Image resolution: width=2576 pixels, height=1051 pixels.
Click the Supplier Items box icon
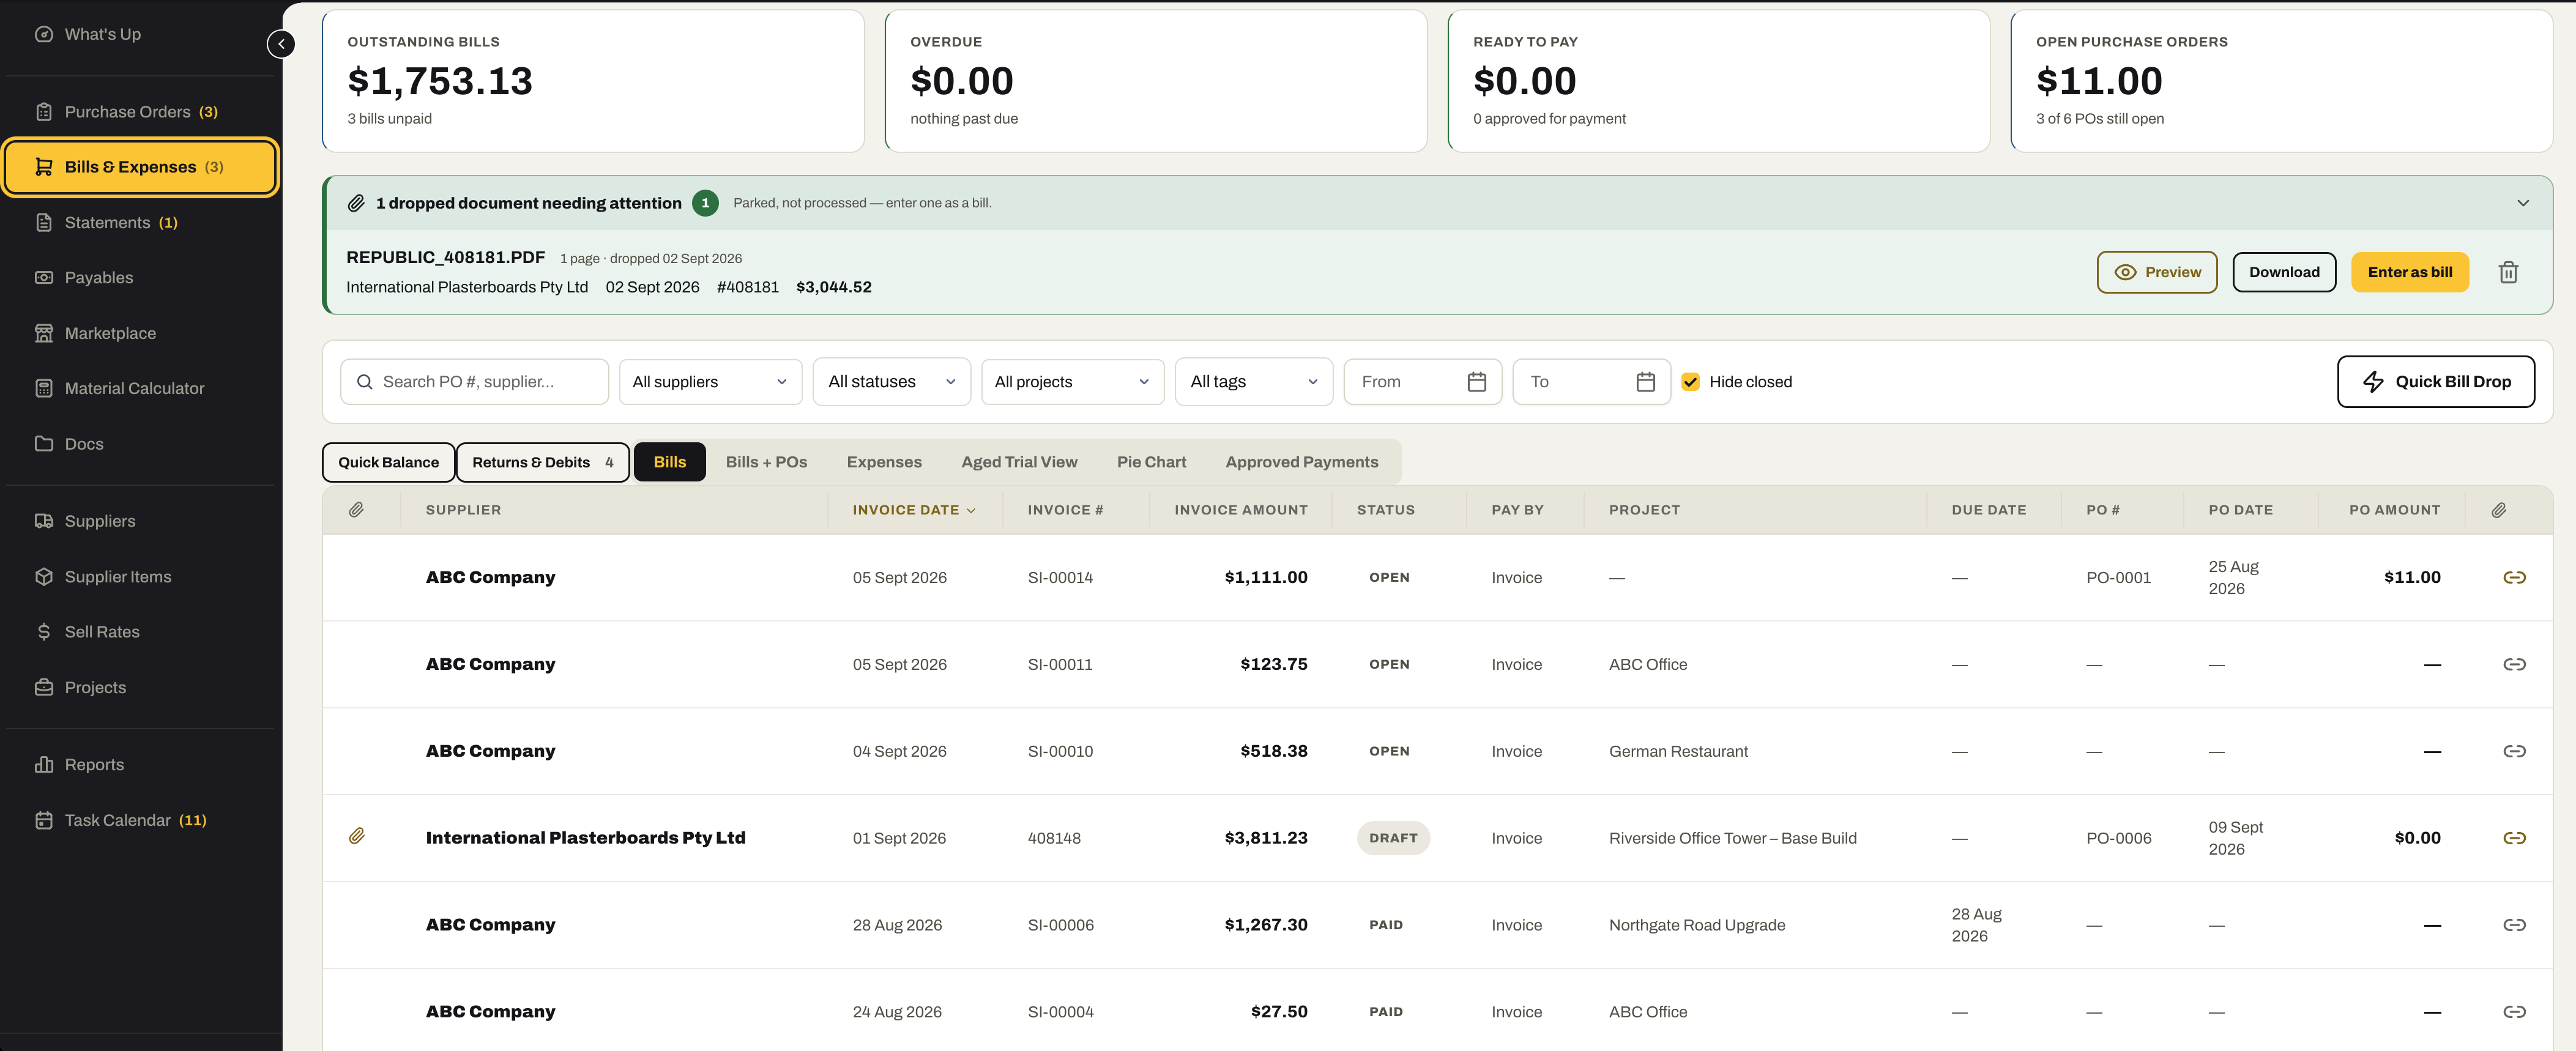tap(44, 577)
